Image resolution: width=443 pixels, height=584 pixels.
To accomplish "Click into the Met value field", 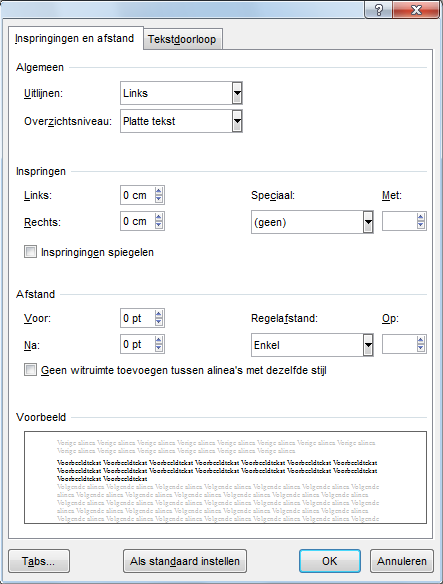I will coord(399,221).
